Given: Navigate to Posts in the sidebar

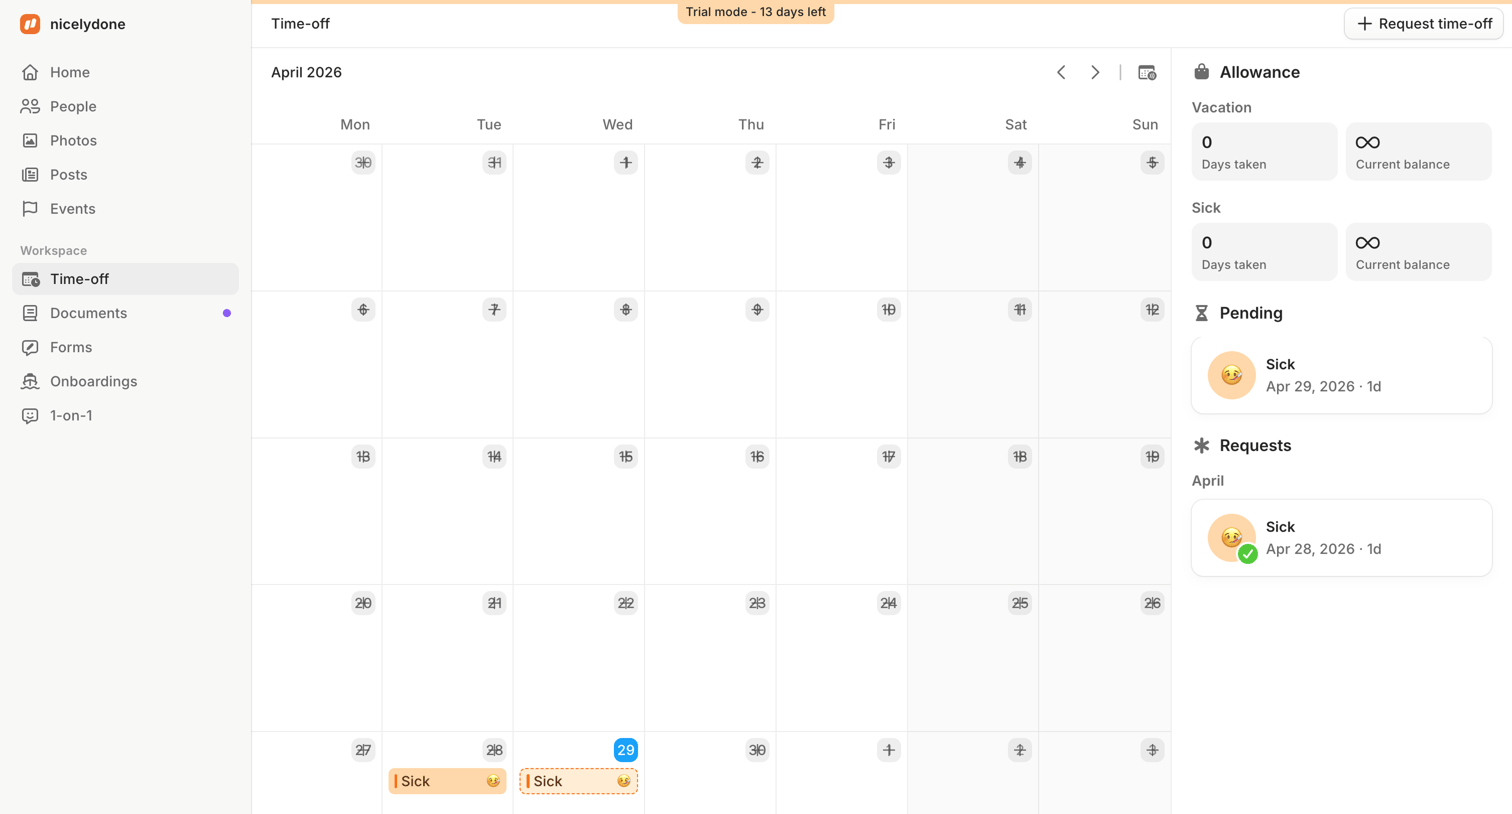Looking at the screenshot, I should (x=125, y=174).
